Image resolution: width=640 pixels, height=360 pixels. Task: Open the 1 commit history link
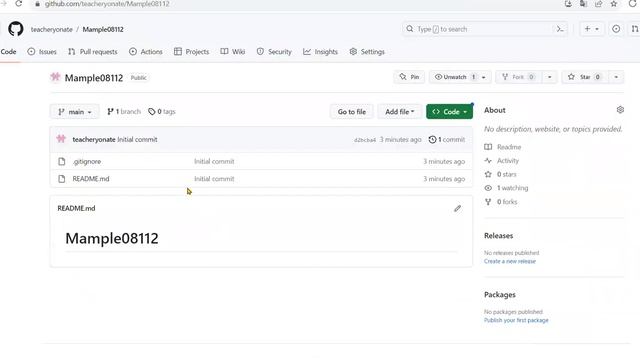click(447, 140)
